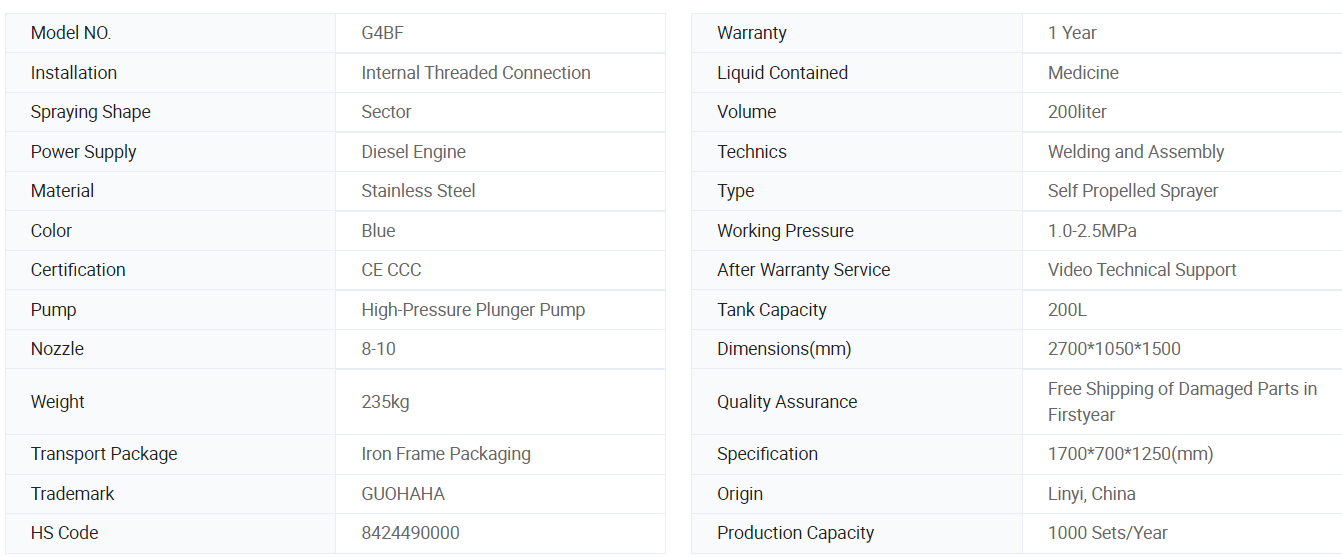Select the Stainless Steel material value

point(418,191)
